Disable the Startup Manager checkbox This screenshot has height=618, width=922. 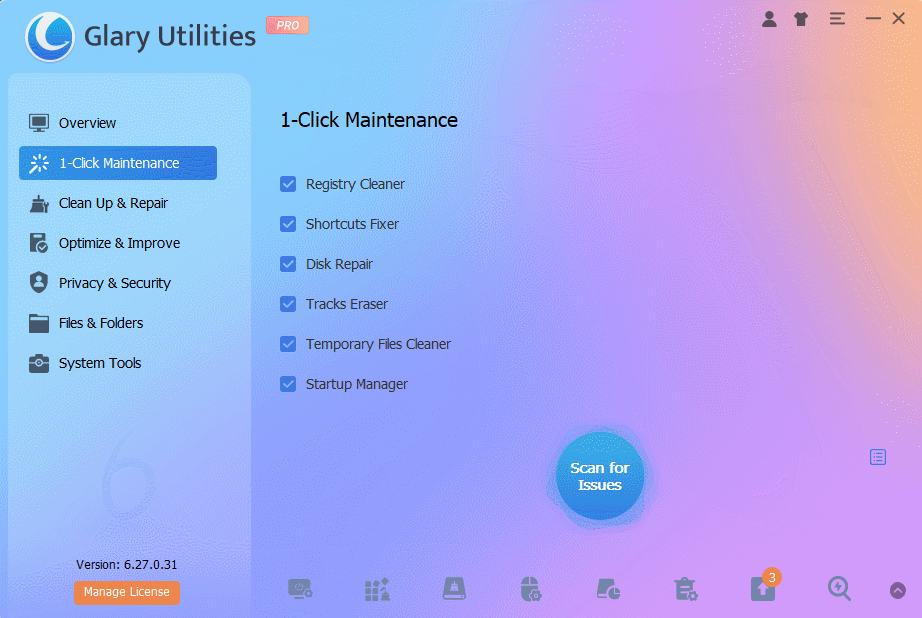tap(288, 384)
